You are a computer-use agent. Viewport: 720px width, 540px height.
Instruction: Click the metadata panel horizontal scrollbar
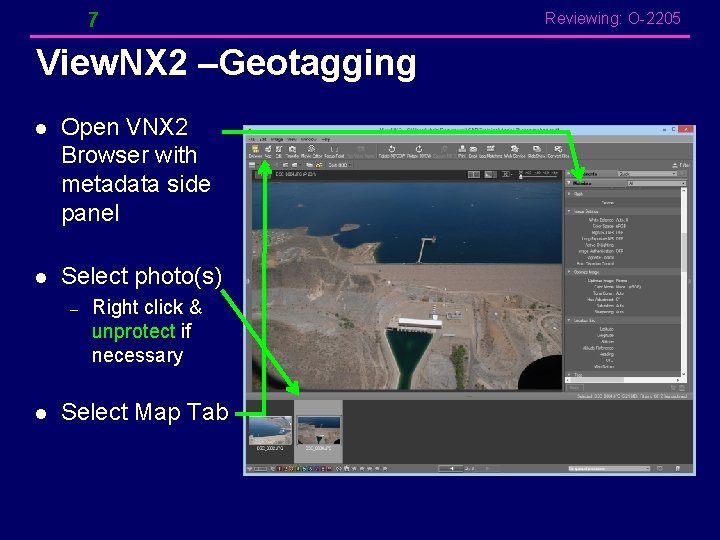coord(622,380)
